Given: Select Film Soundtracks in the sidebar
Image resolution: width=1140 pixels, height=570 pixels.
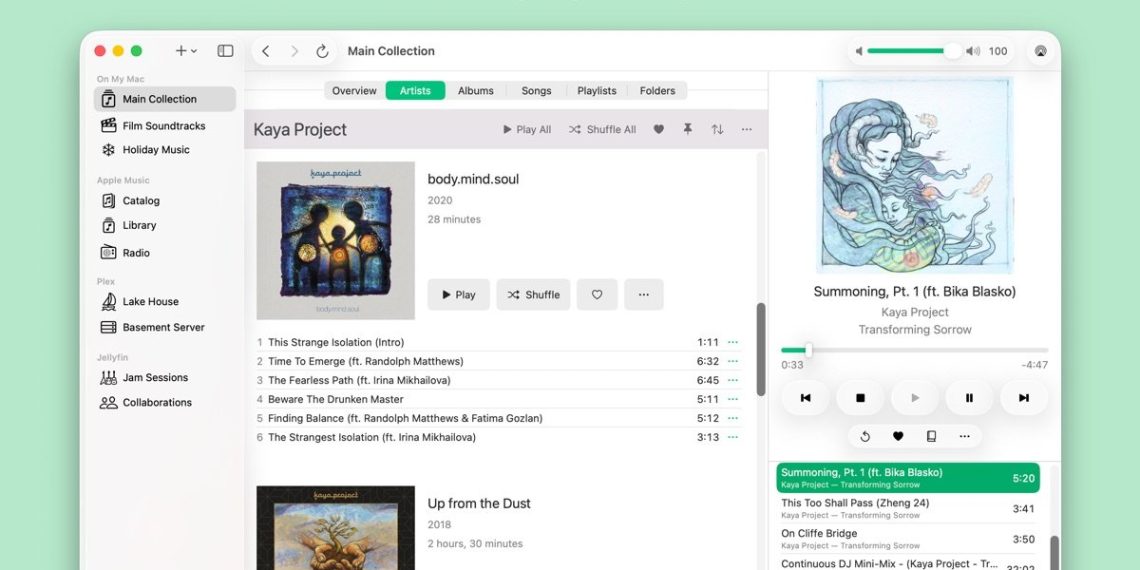Looking at the screenshot, I should pos(164,126).
